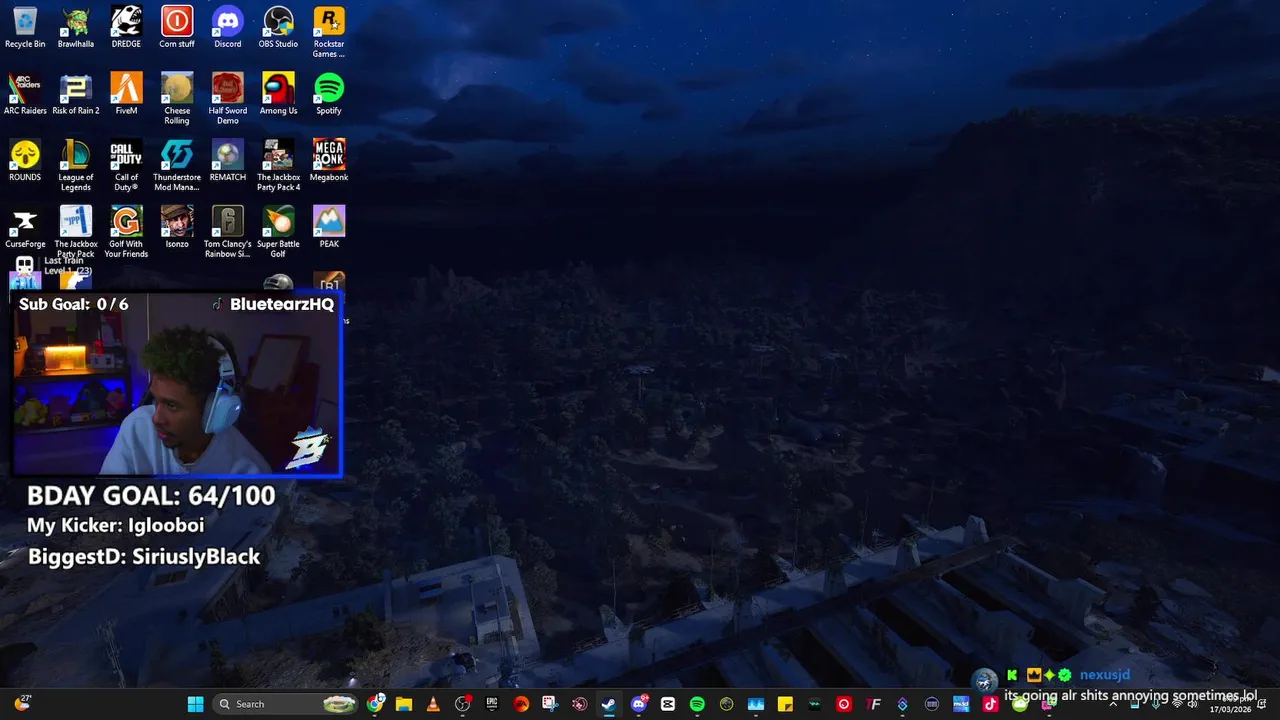Open the weather widget showing 27°
Screen dimensions: 1280x720
click(x=22, y=703)
